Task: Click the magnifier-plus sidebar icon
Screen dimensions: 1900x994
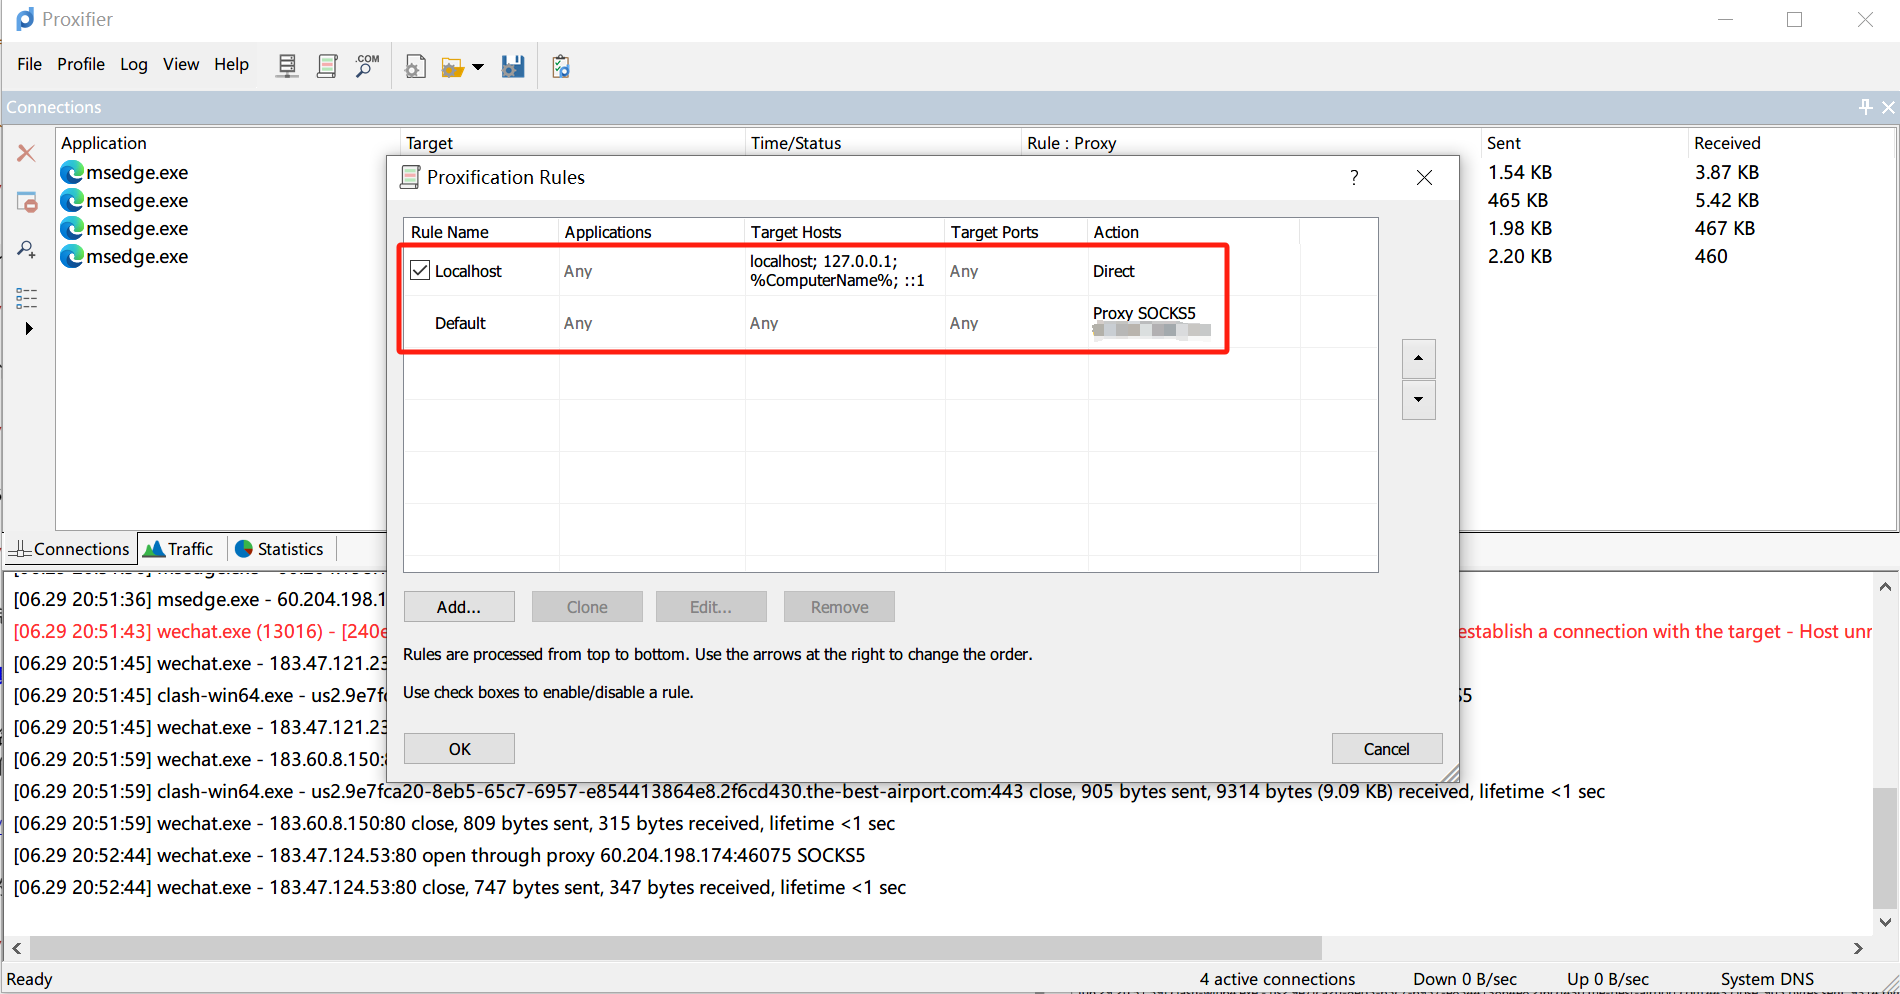Action: click(x=27, y=249)
